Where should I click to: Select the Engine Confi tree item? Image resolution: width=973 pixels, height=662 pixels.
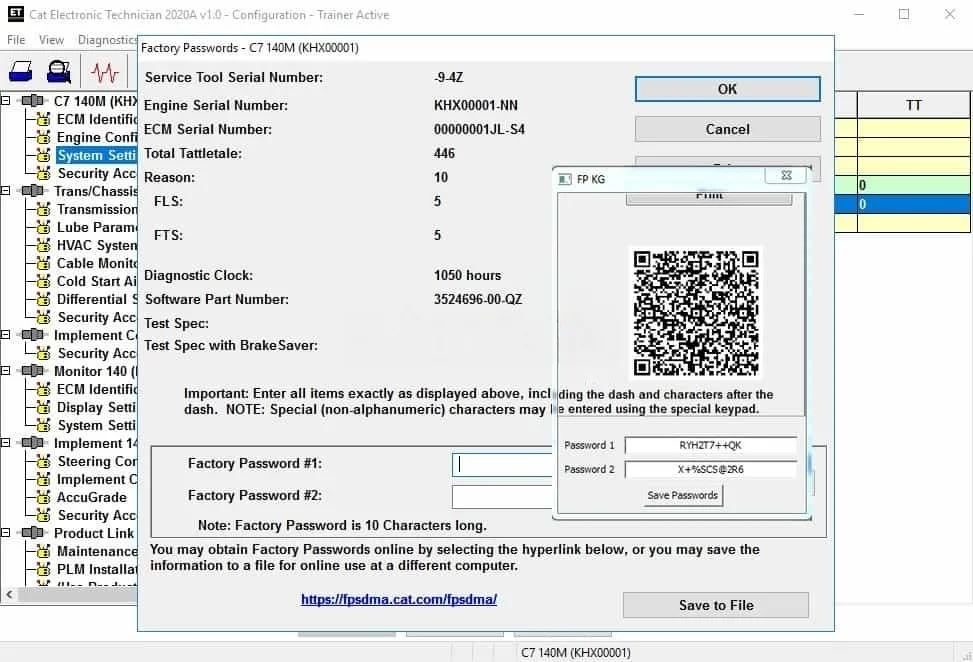[x=96, y=137]
